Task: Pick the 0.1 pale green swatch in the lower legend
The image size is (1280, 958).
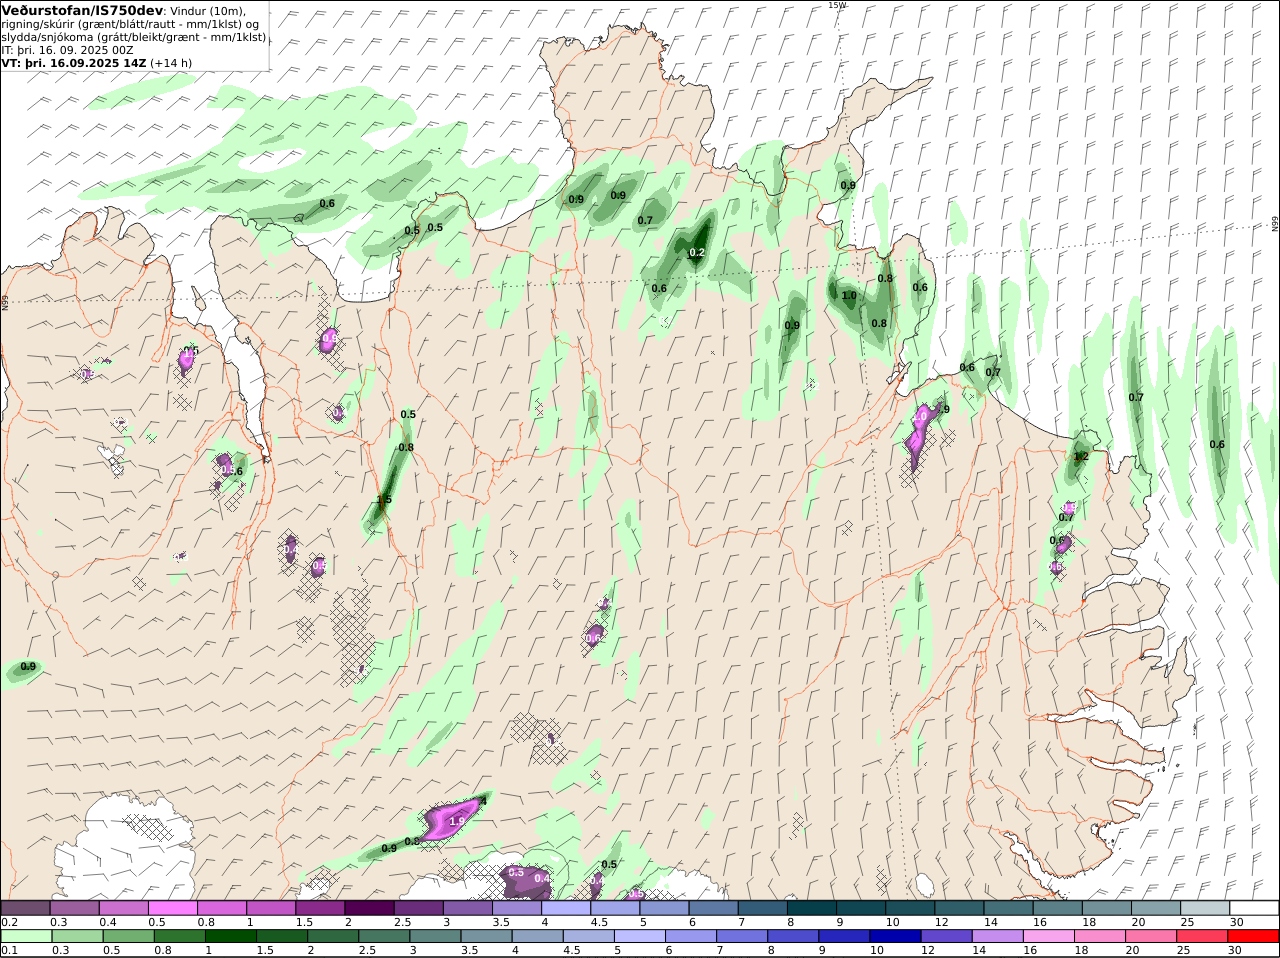Action: tap(25, 936)
